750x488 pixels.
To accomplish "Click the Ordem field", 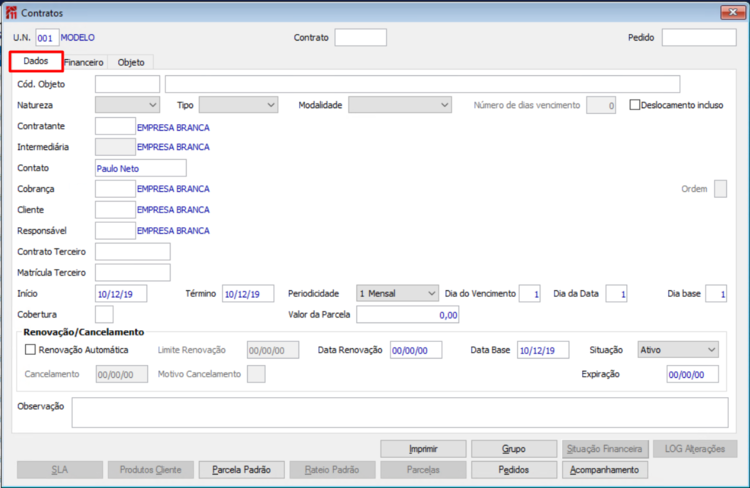I will 720,189.
